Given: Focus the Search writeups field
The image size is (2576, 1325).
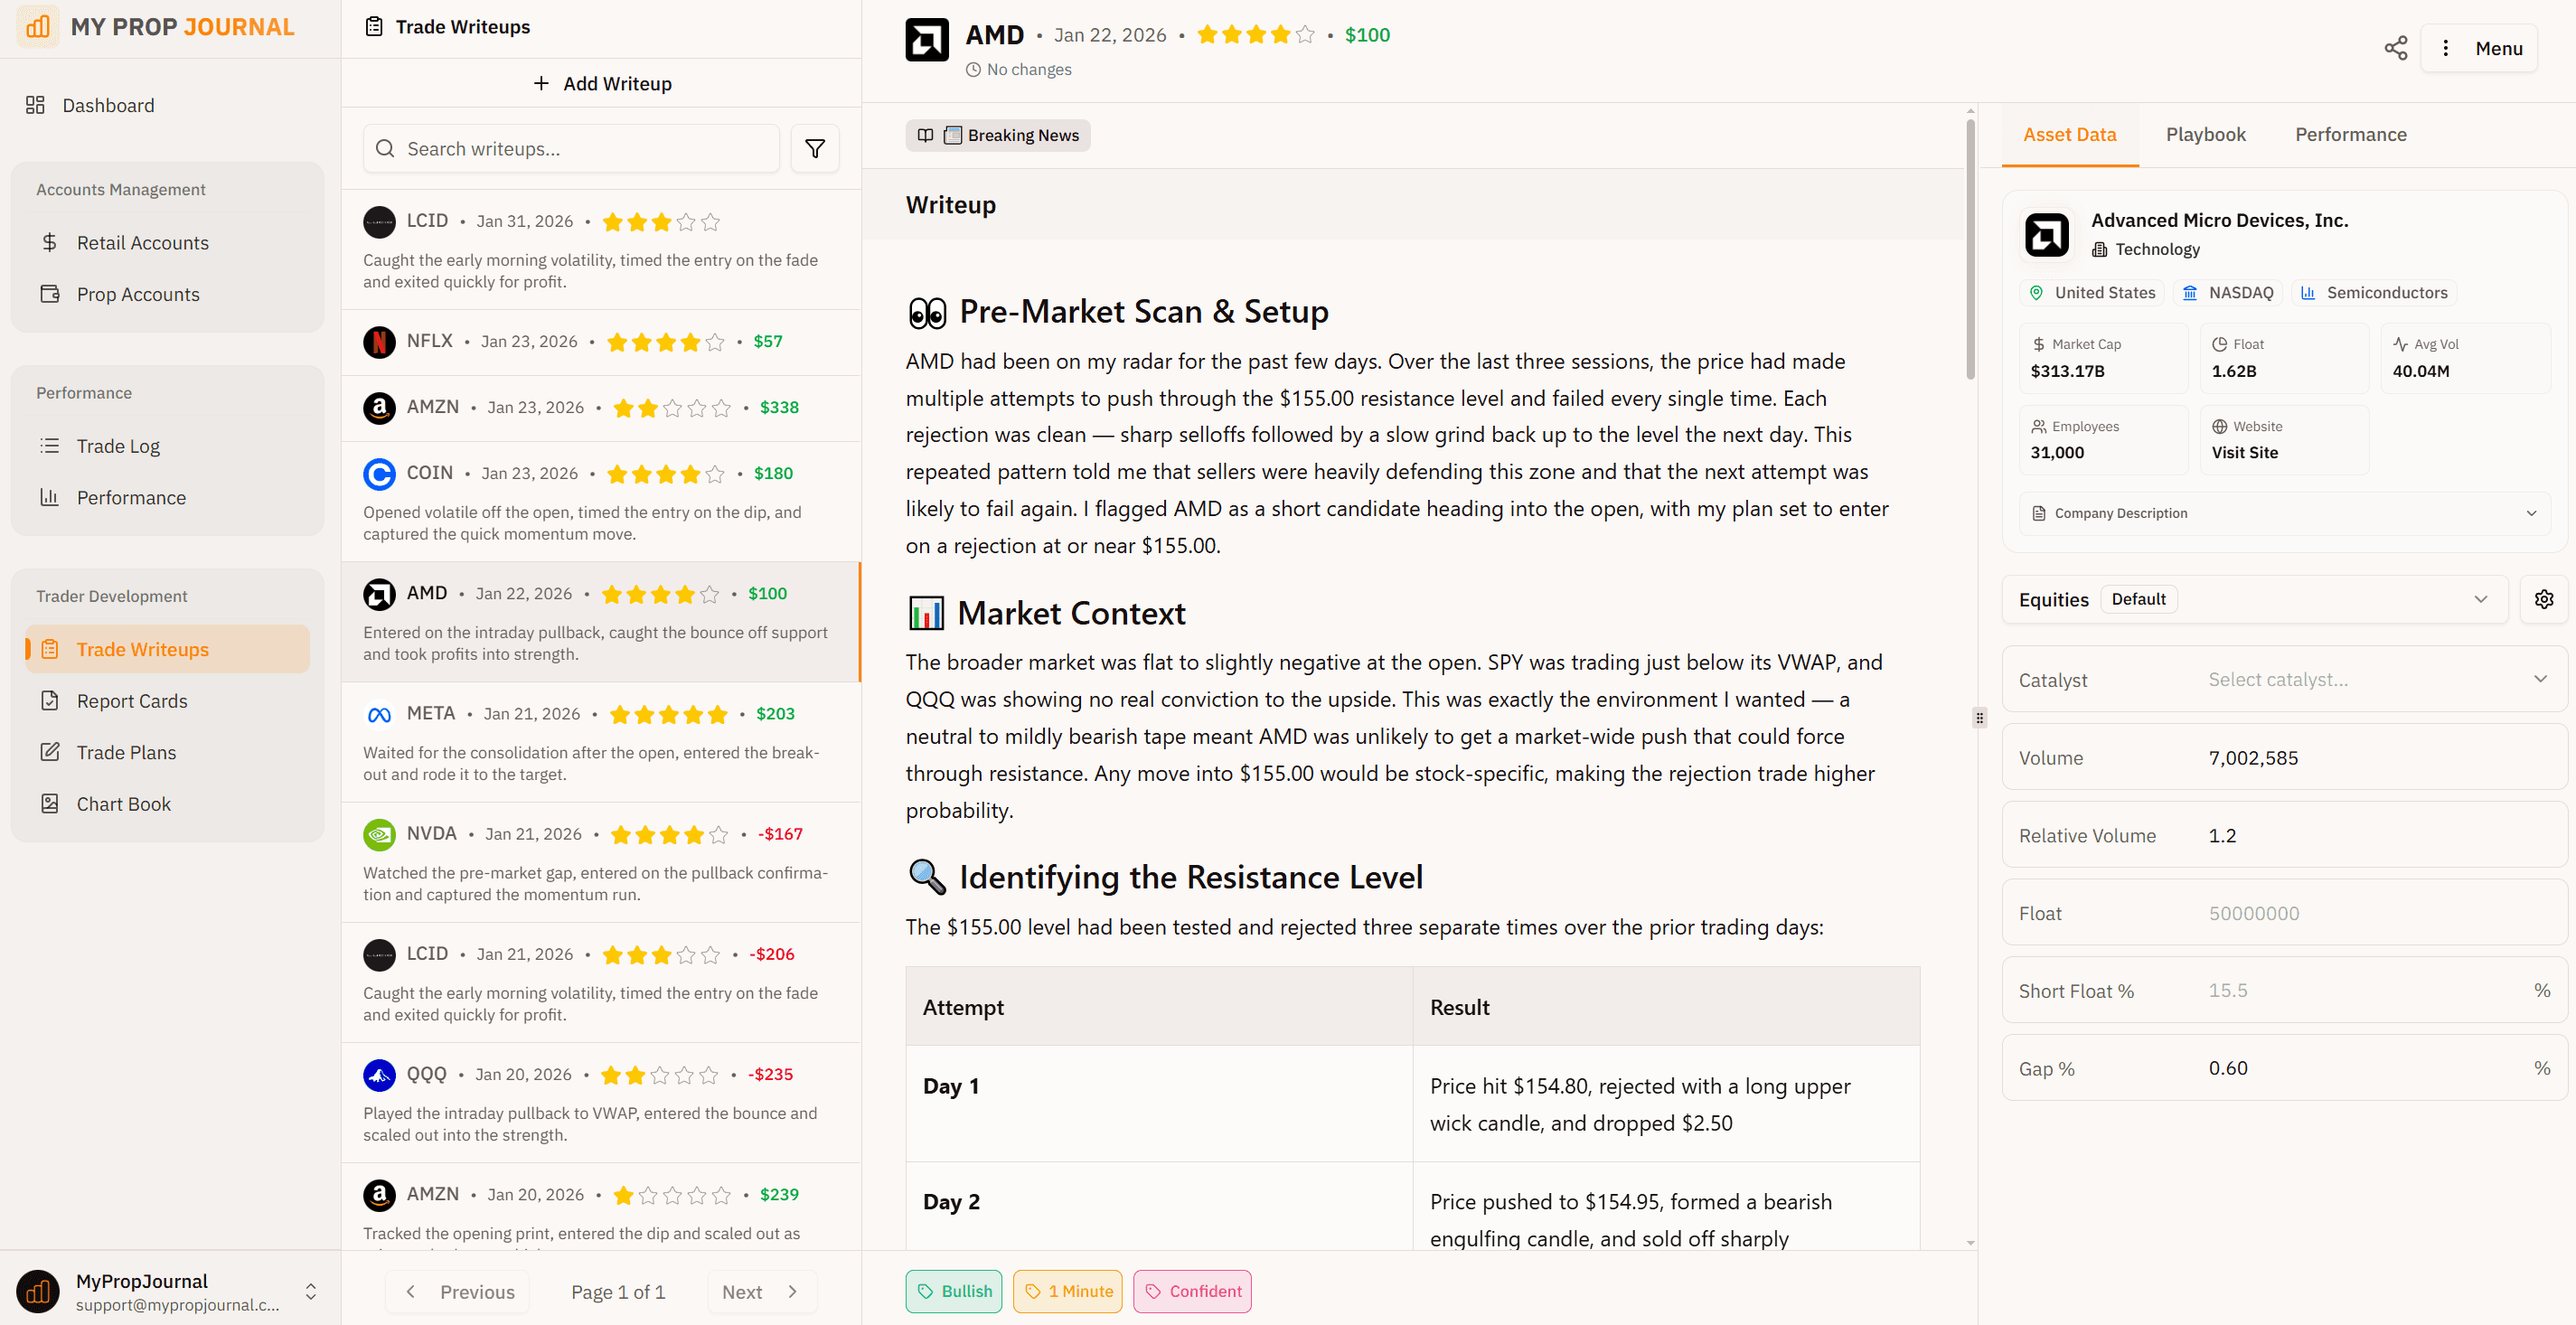Looking at the screenshot, I should click(x=571, y=149).
